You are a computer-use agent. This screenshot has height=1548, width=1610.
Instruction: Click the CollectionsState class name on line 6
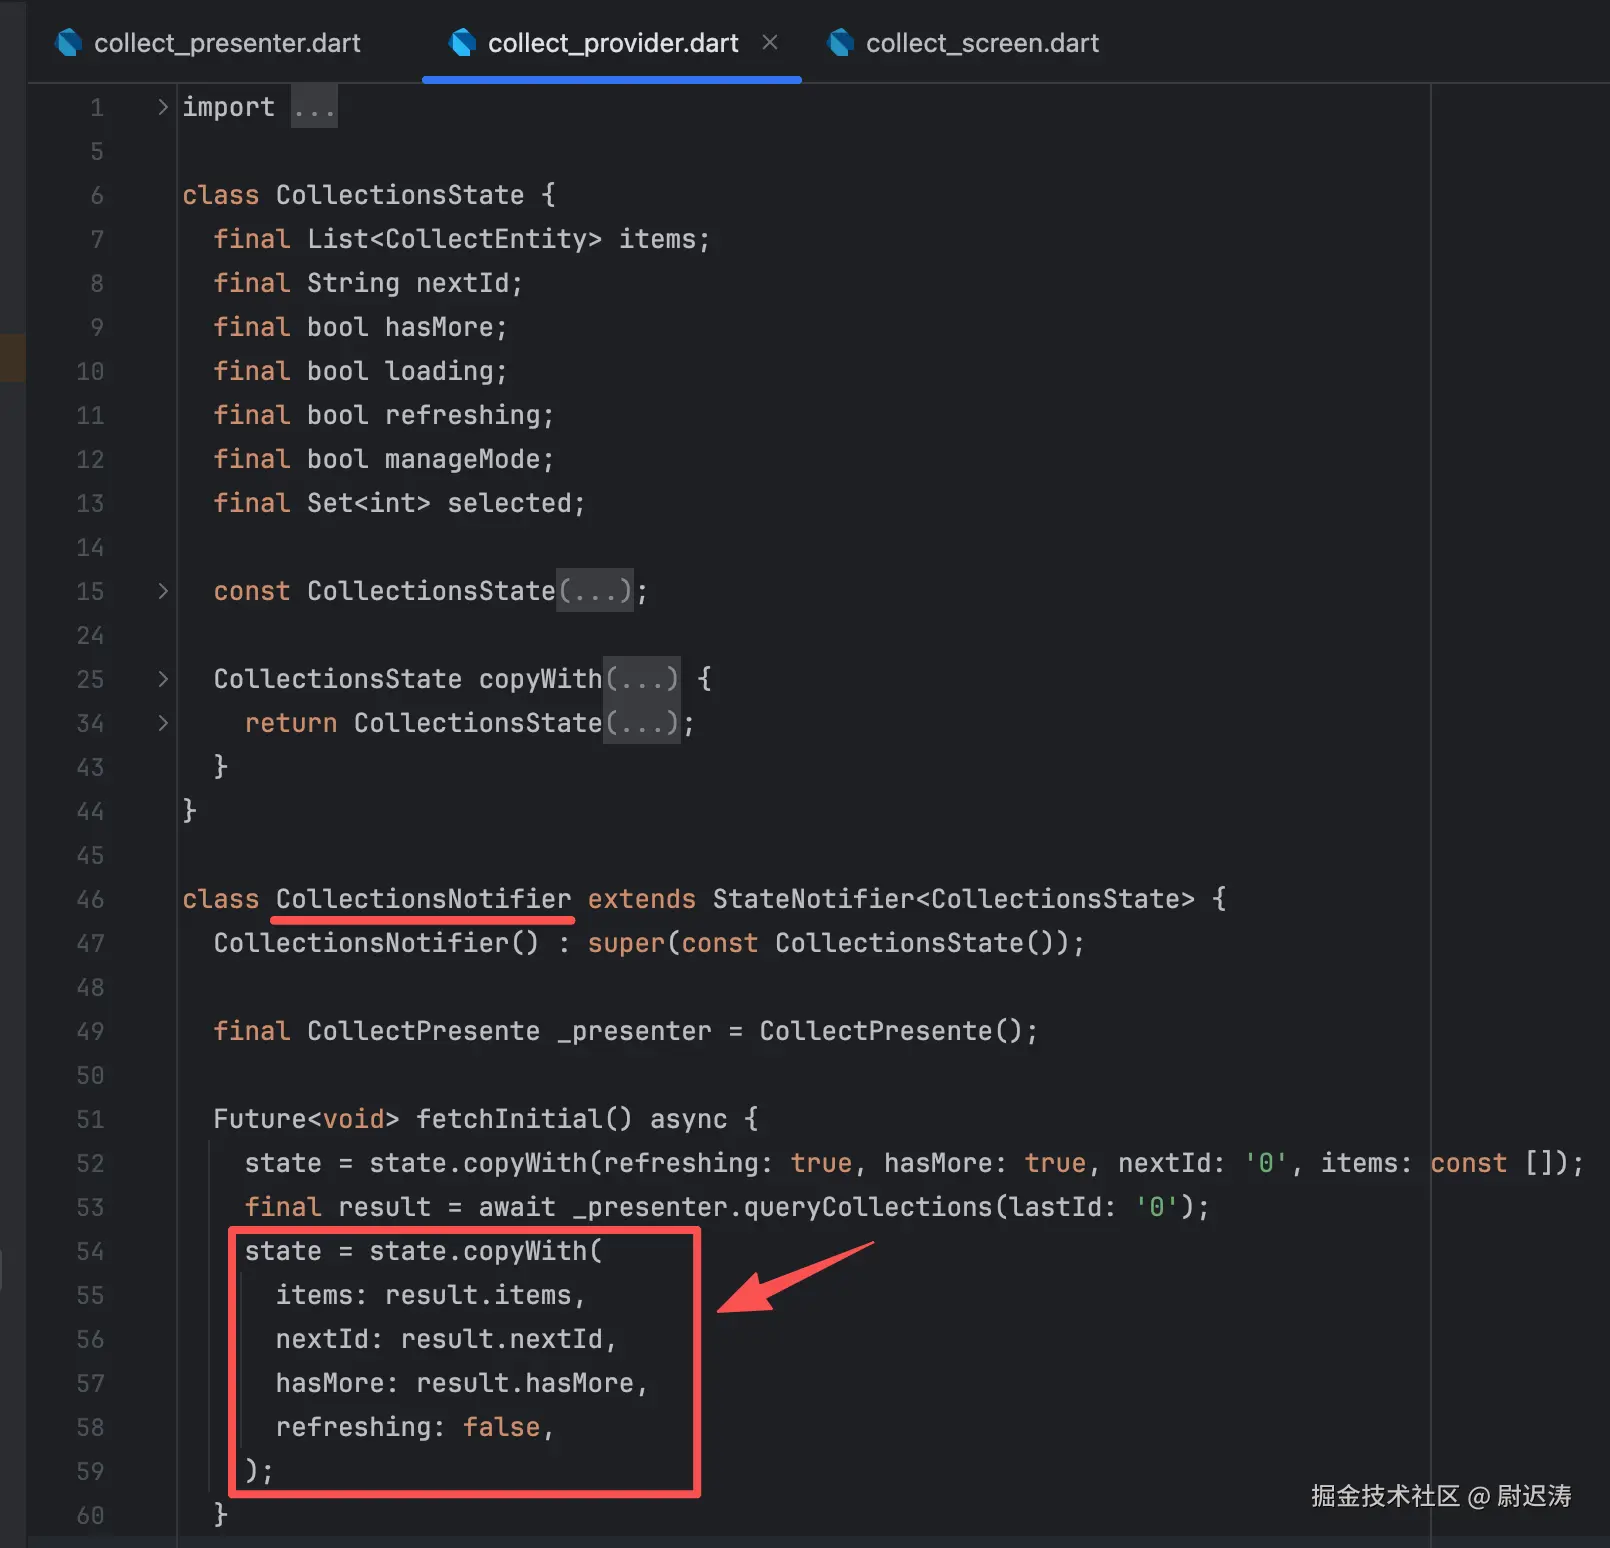400,195
